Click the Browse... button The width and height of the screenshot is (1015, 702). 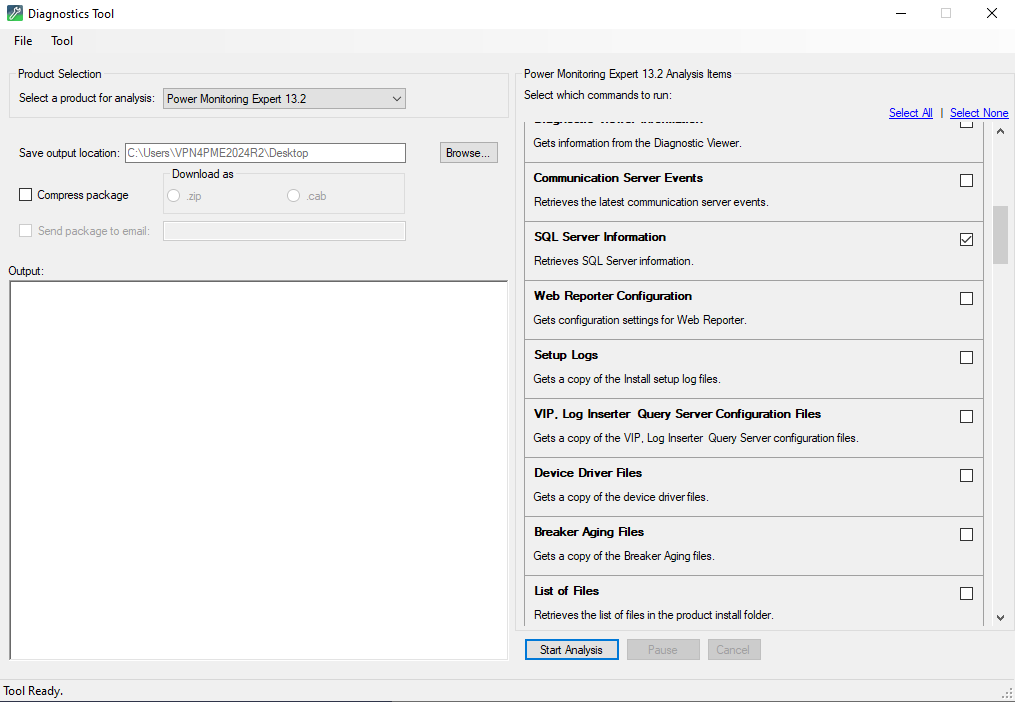coord(469,153)
